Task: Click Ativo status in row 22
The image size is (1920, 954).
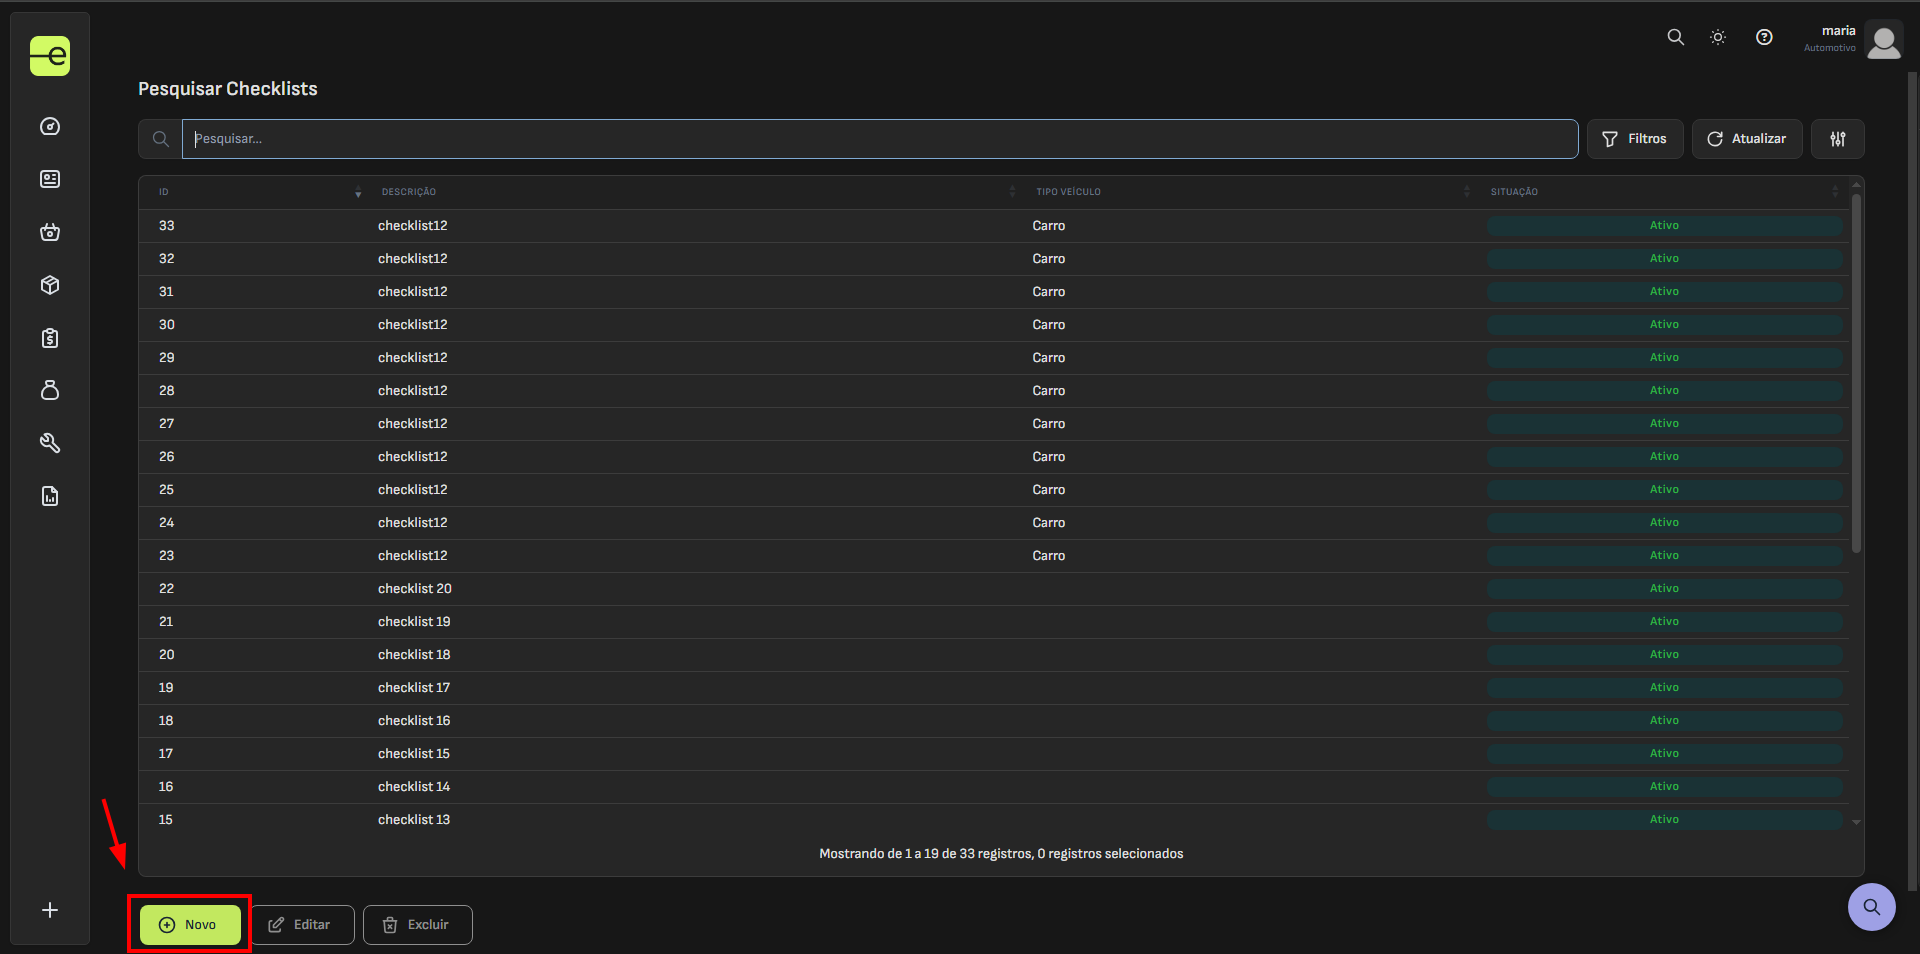Action: point(1664,589)
